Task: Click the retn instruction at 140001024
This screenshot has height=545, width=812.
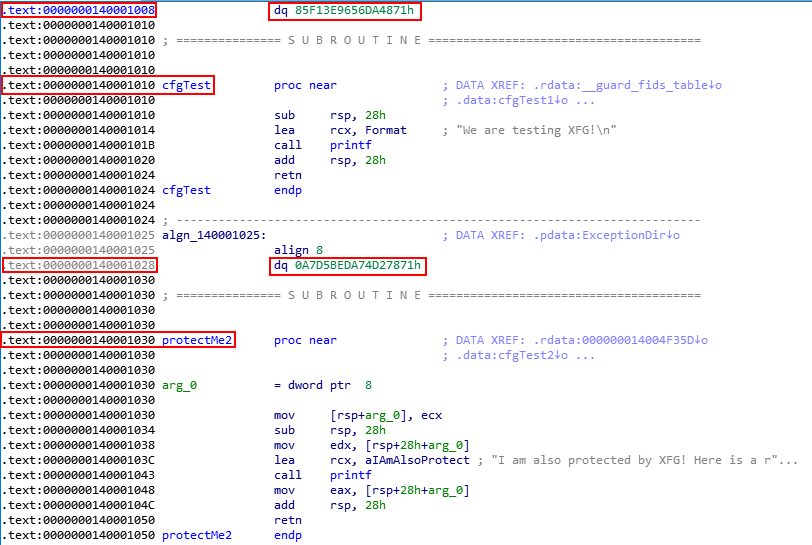Action: click(x=288, y=175)
